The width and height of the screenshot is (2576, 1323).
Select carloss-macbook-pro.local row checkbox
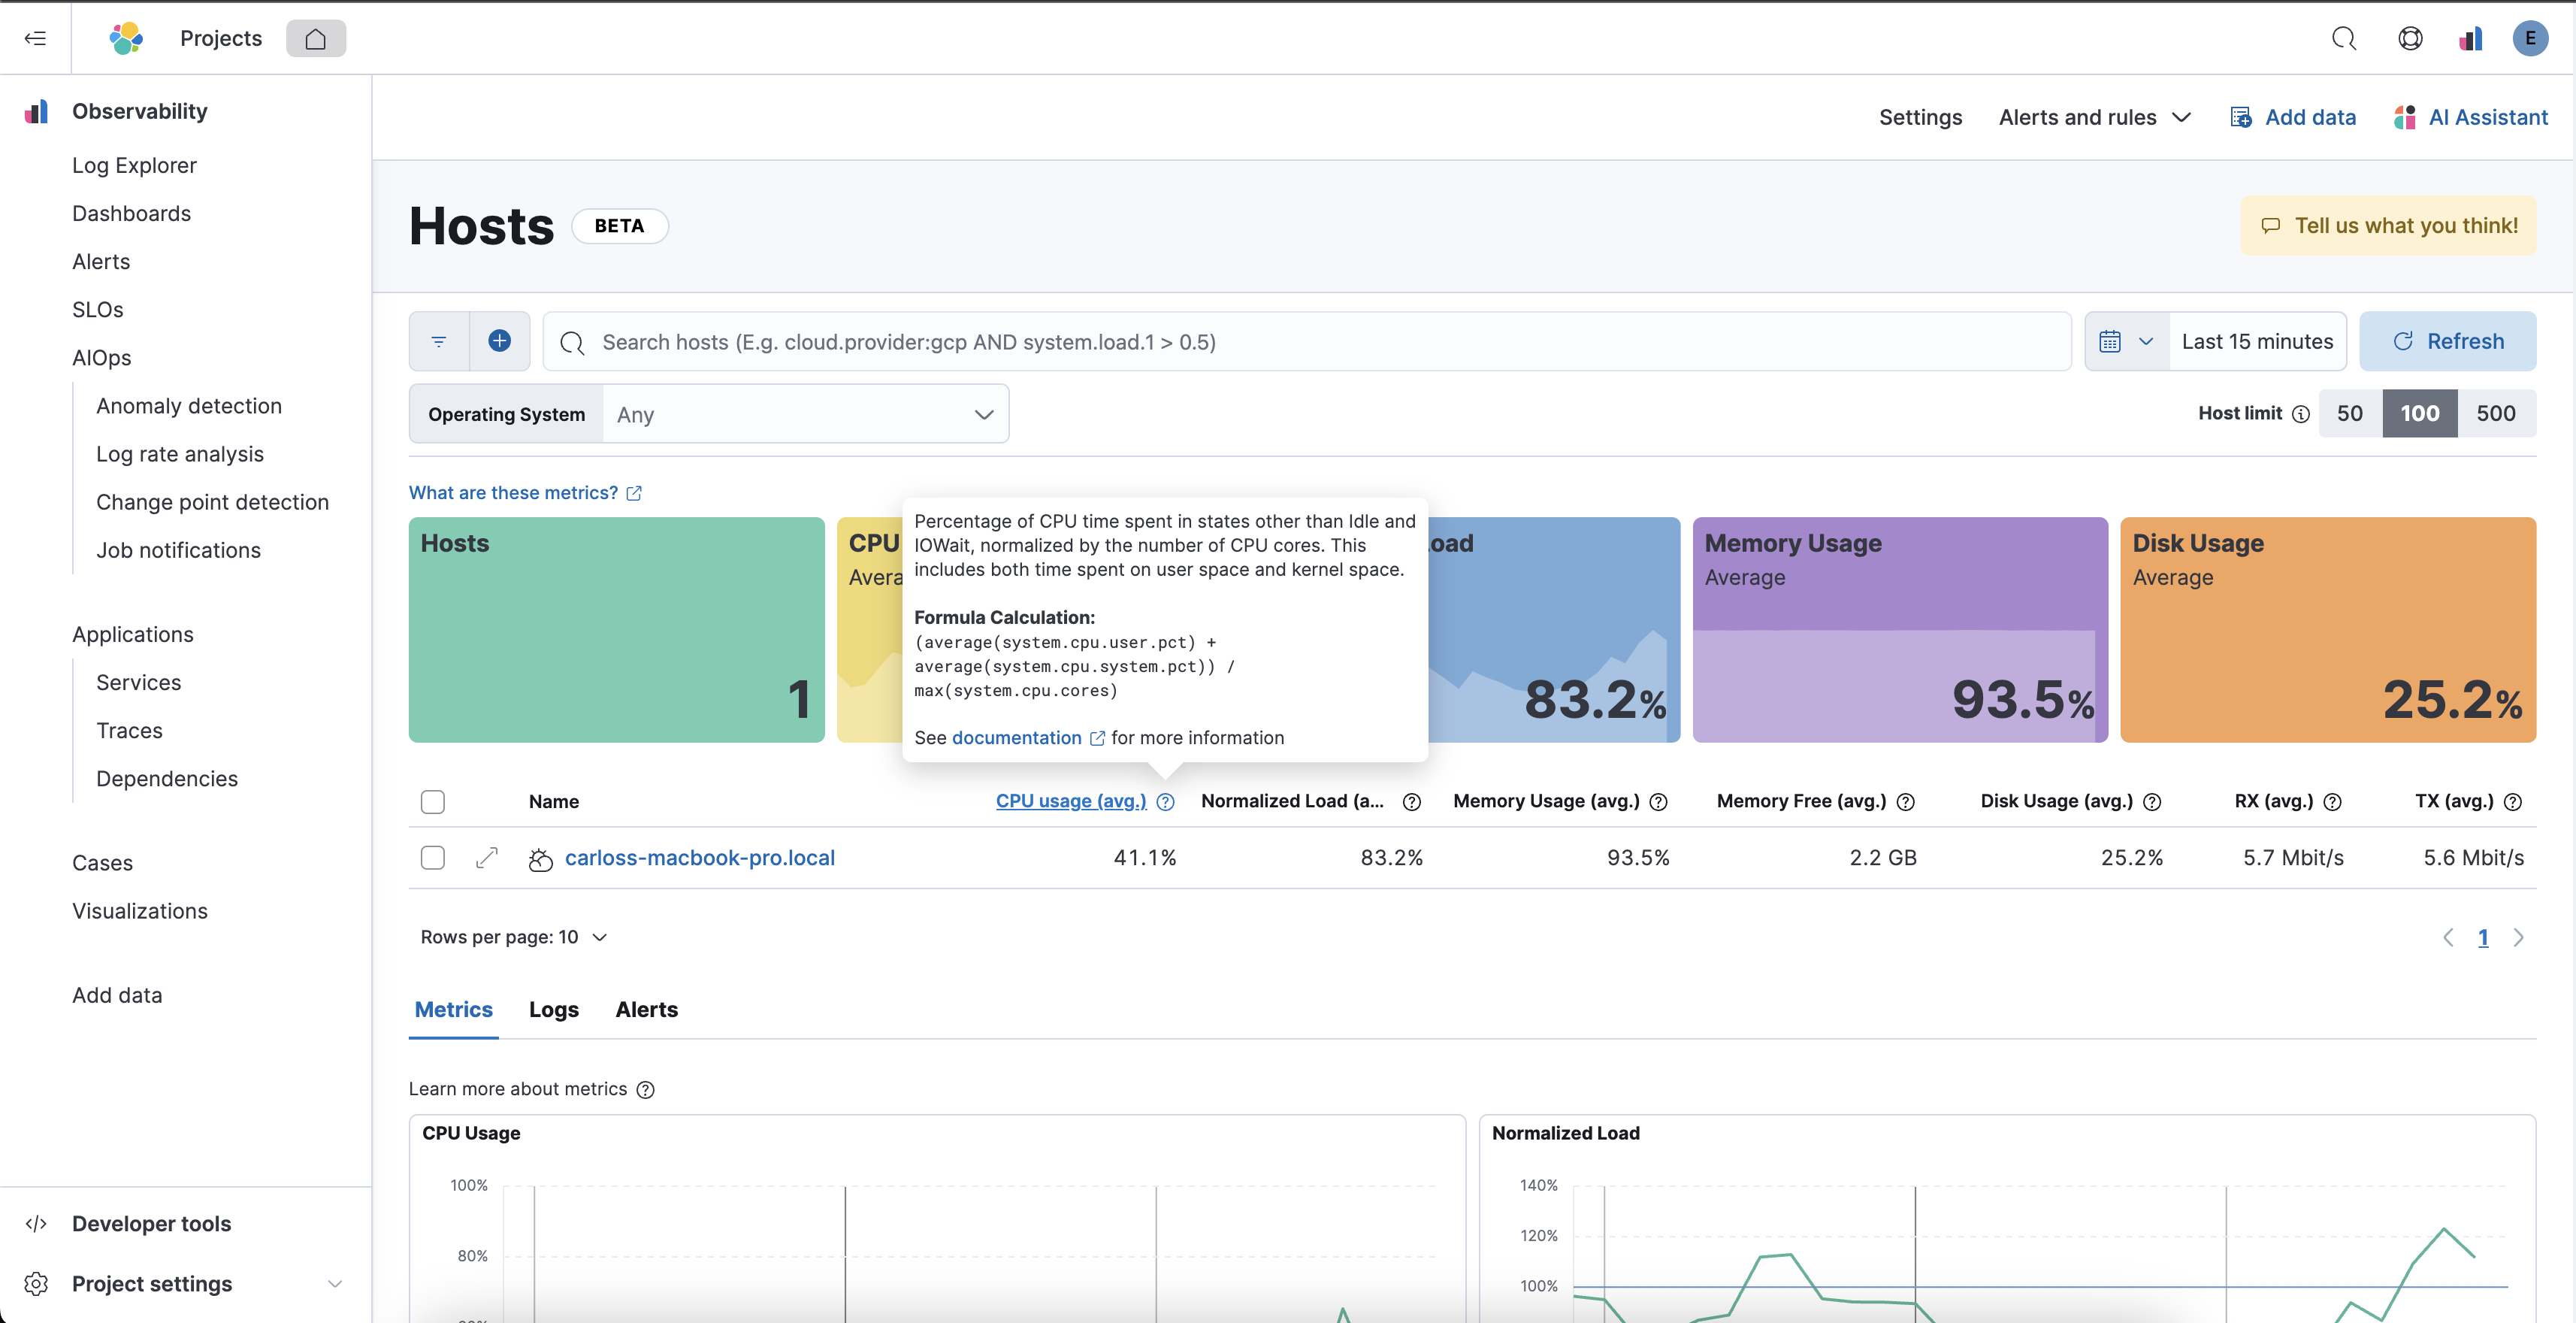[433, 858]
